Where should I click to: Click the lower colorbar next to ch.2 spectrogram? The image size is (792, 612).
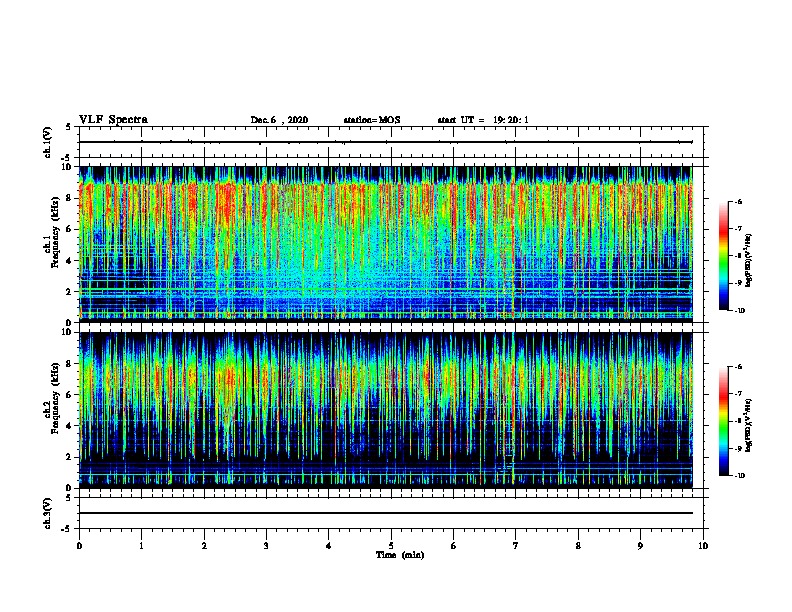pyautogui.click(x=723, y=421)
